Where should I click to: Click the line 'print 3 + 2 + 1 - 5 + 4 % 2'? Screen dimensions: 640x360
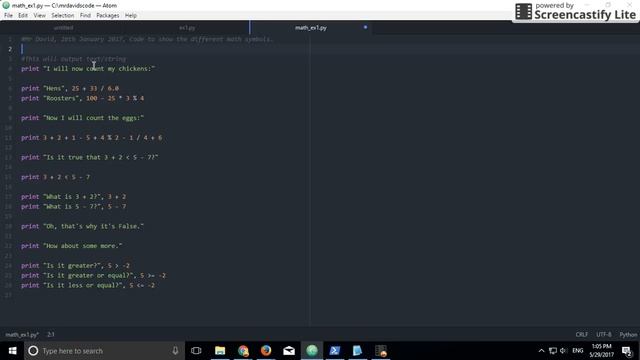coord(91,138)
